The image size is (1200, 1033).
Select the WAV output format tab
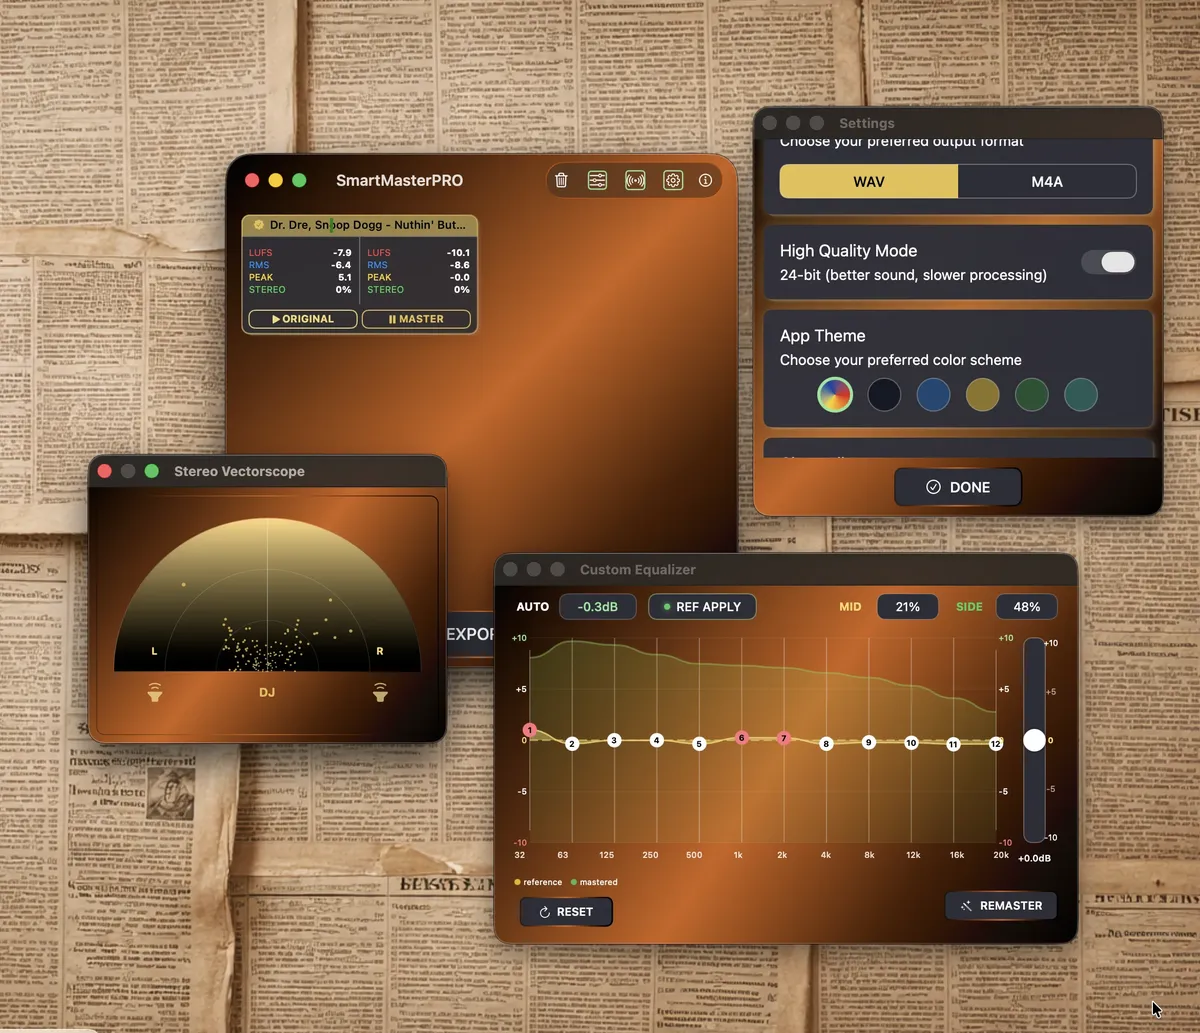pyautogui.click(x=867, y=181)
